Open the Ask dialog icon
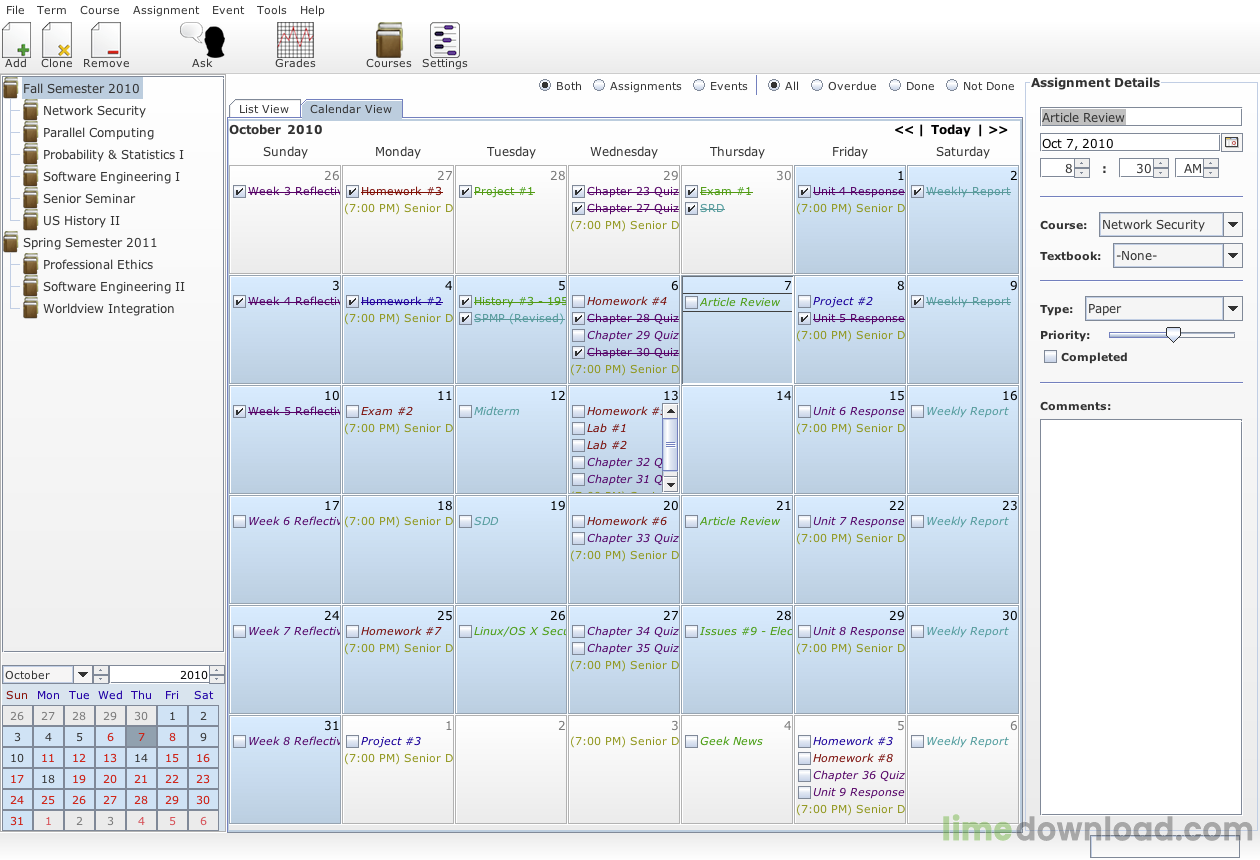Image resolution: width=1260 pixels, height=860 pixels. click(x=203, y=40)
